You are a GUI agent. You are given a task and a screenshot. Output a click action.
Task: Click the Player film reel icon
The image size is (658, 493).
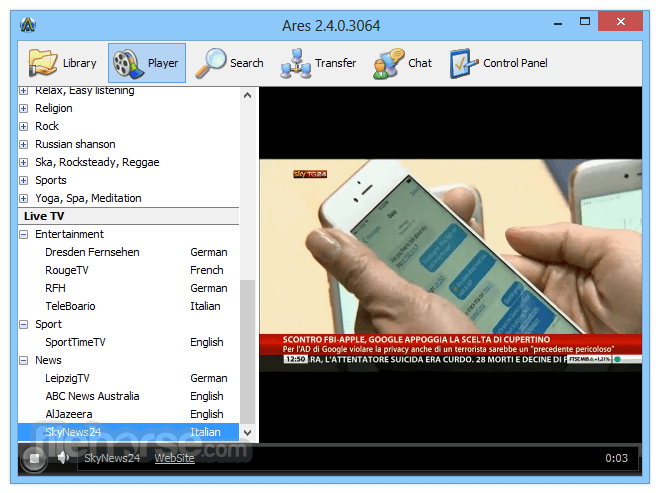[x=128, y=64]
